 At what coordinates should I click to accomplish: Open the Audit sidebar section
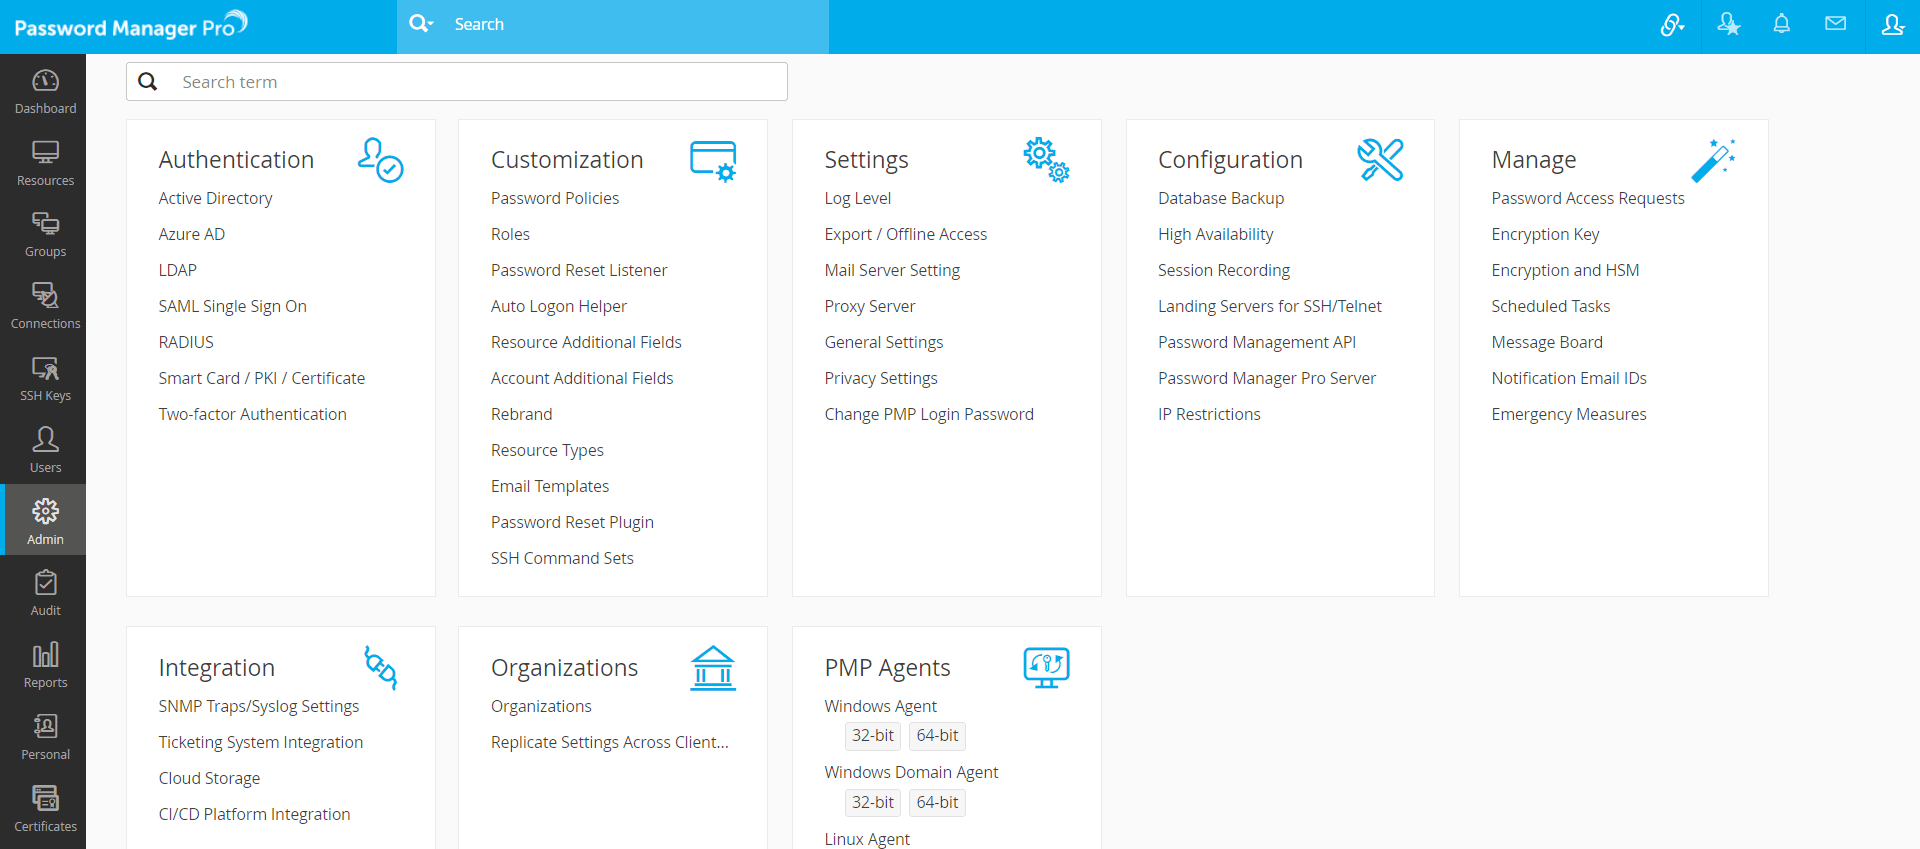45,593
